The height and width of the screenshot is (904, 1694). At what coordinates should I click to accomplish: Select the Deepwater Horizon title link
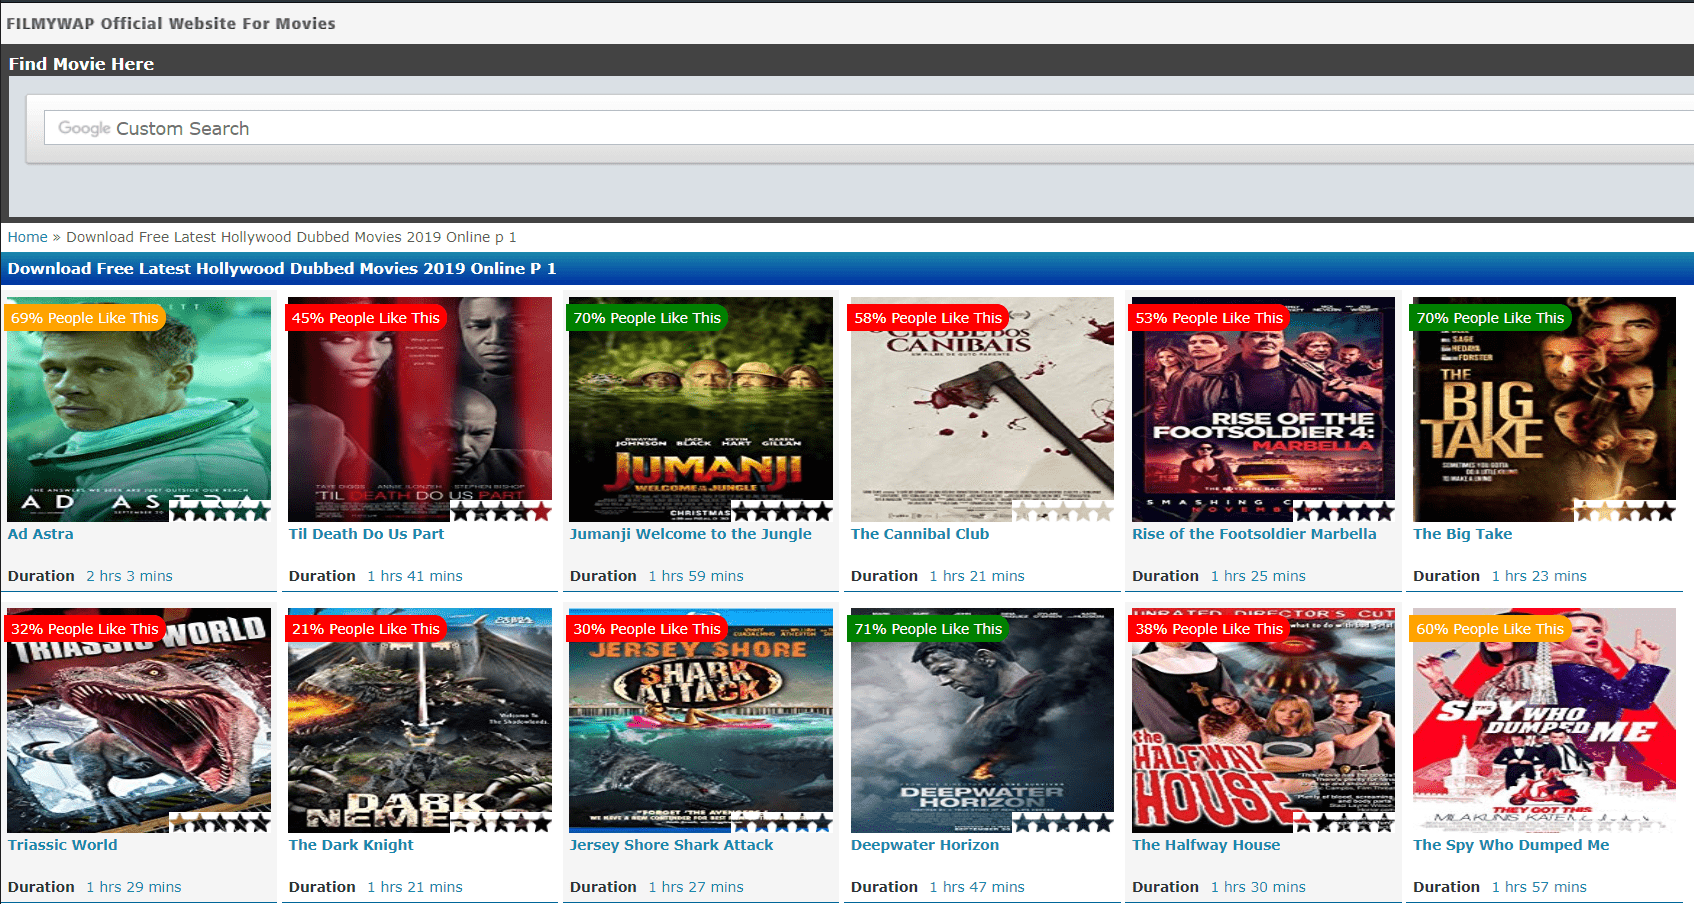(x=924, y=845)
